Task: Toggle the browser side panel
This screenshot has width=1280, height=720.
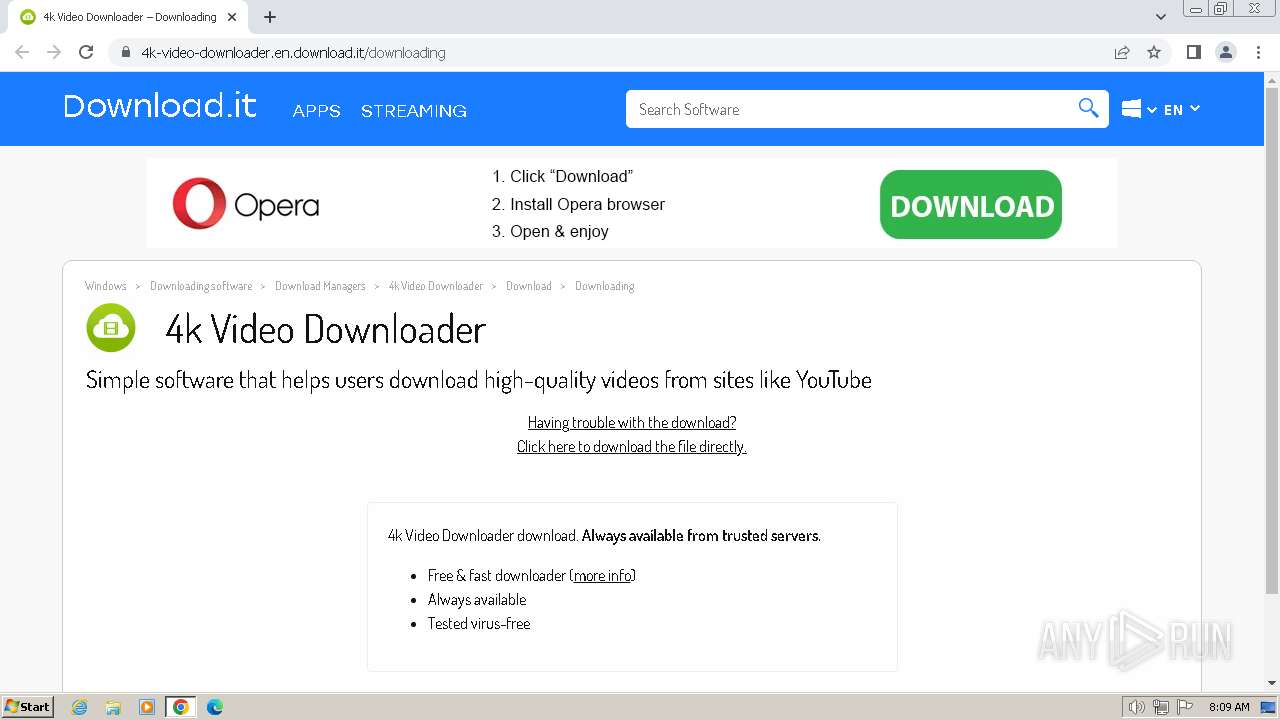Action: [1193, 52]
